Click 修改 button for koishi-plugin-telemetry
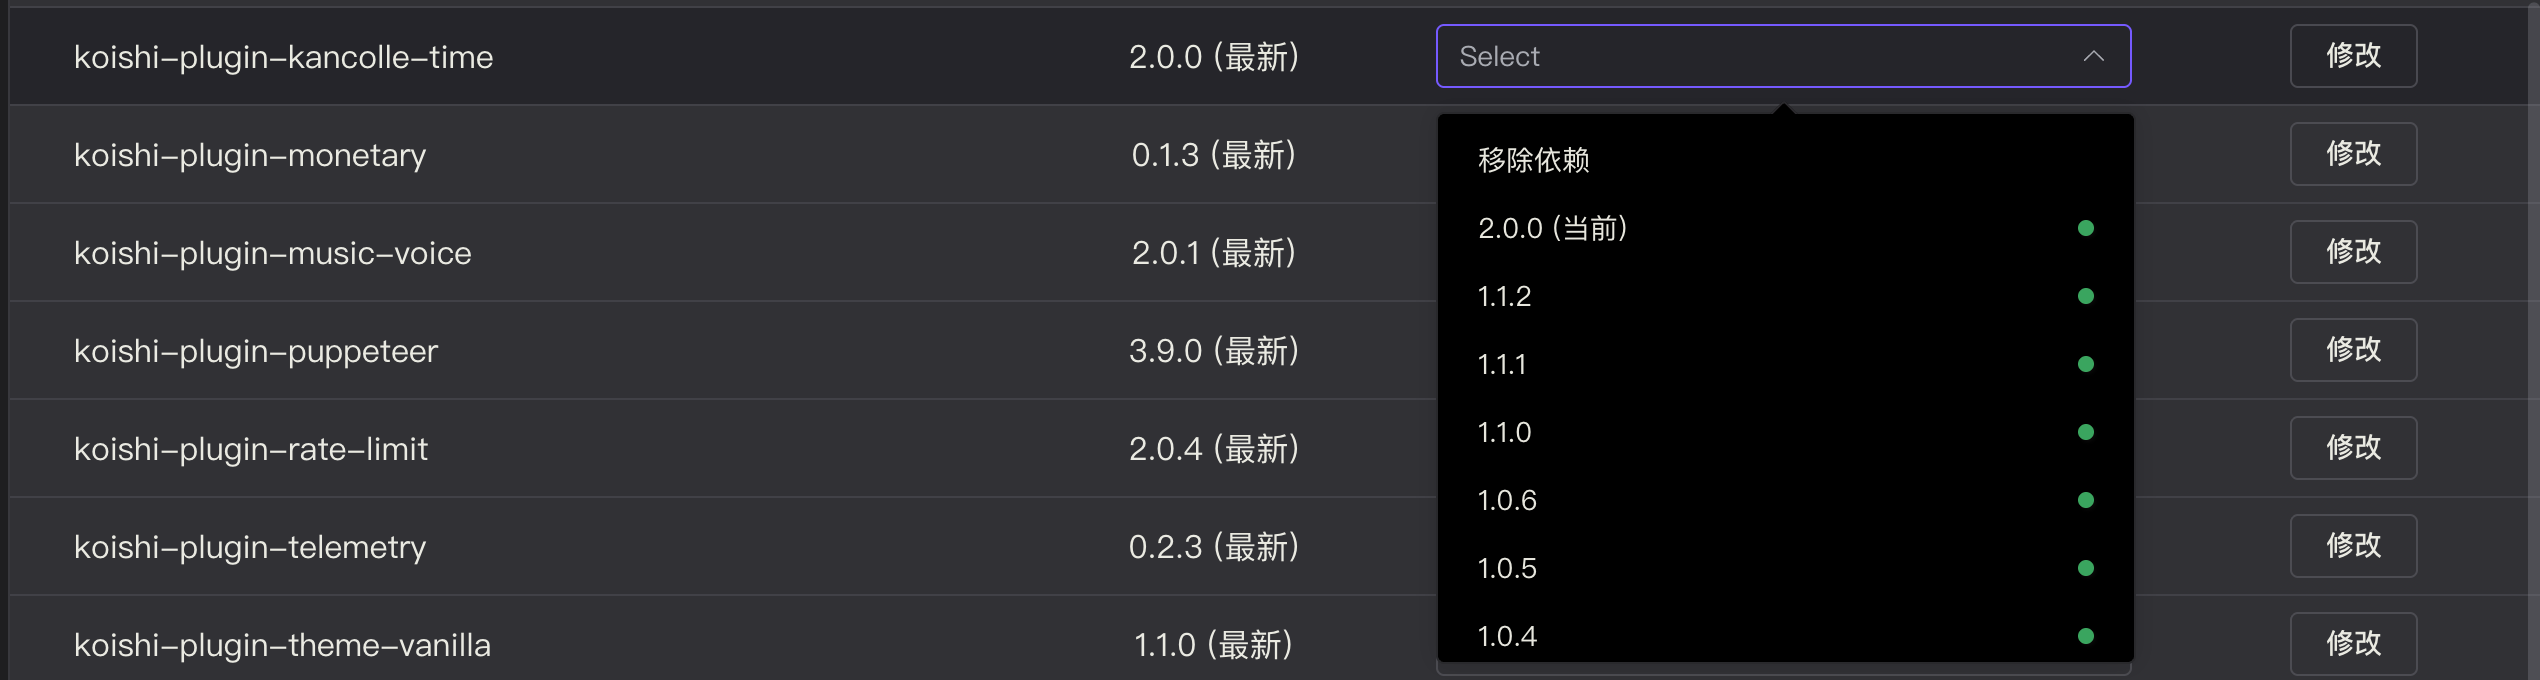This screenshot has height=680, width=2540. tap(2353, 546)
